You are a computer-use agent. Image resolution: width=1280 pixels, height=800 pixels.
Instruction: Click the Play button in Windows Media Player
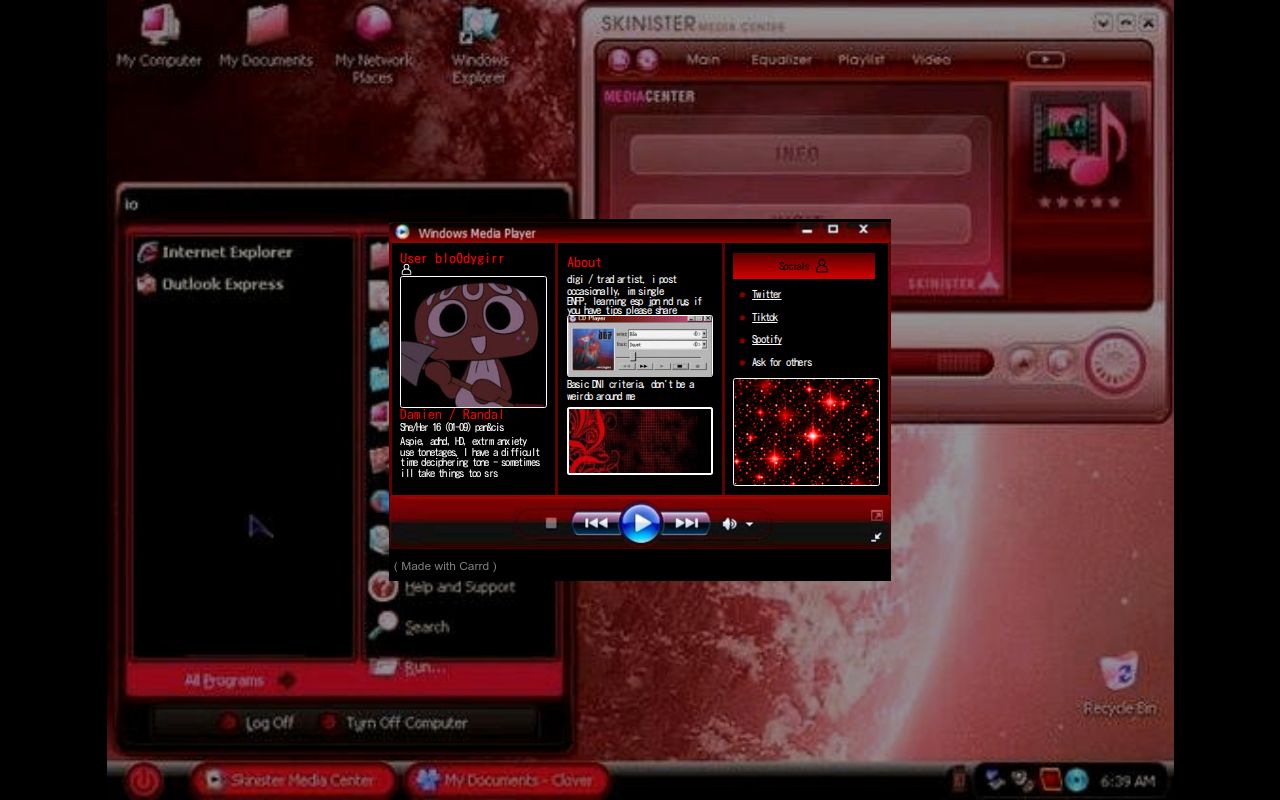(640, 523)
